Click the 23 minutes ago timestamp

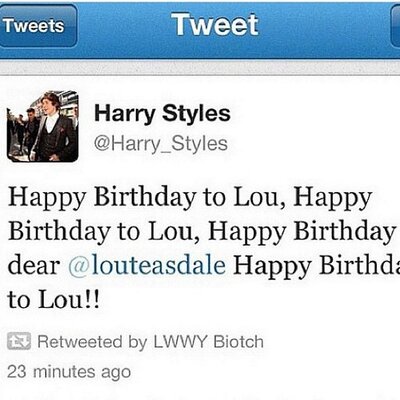(69, 372)
